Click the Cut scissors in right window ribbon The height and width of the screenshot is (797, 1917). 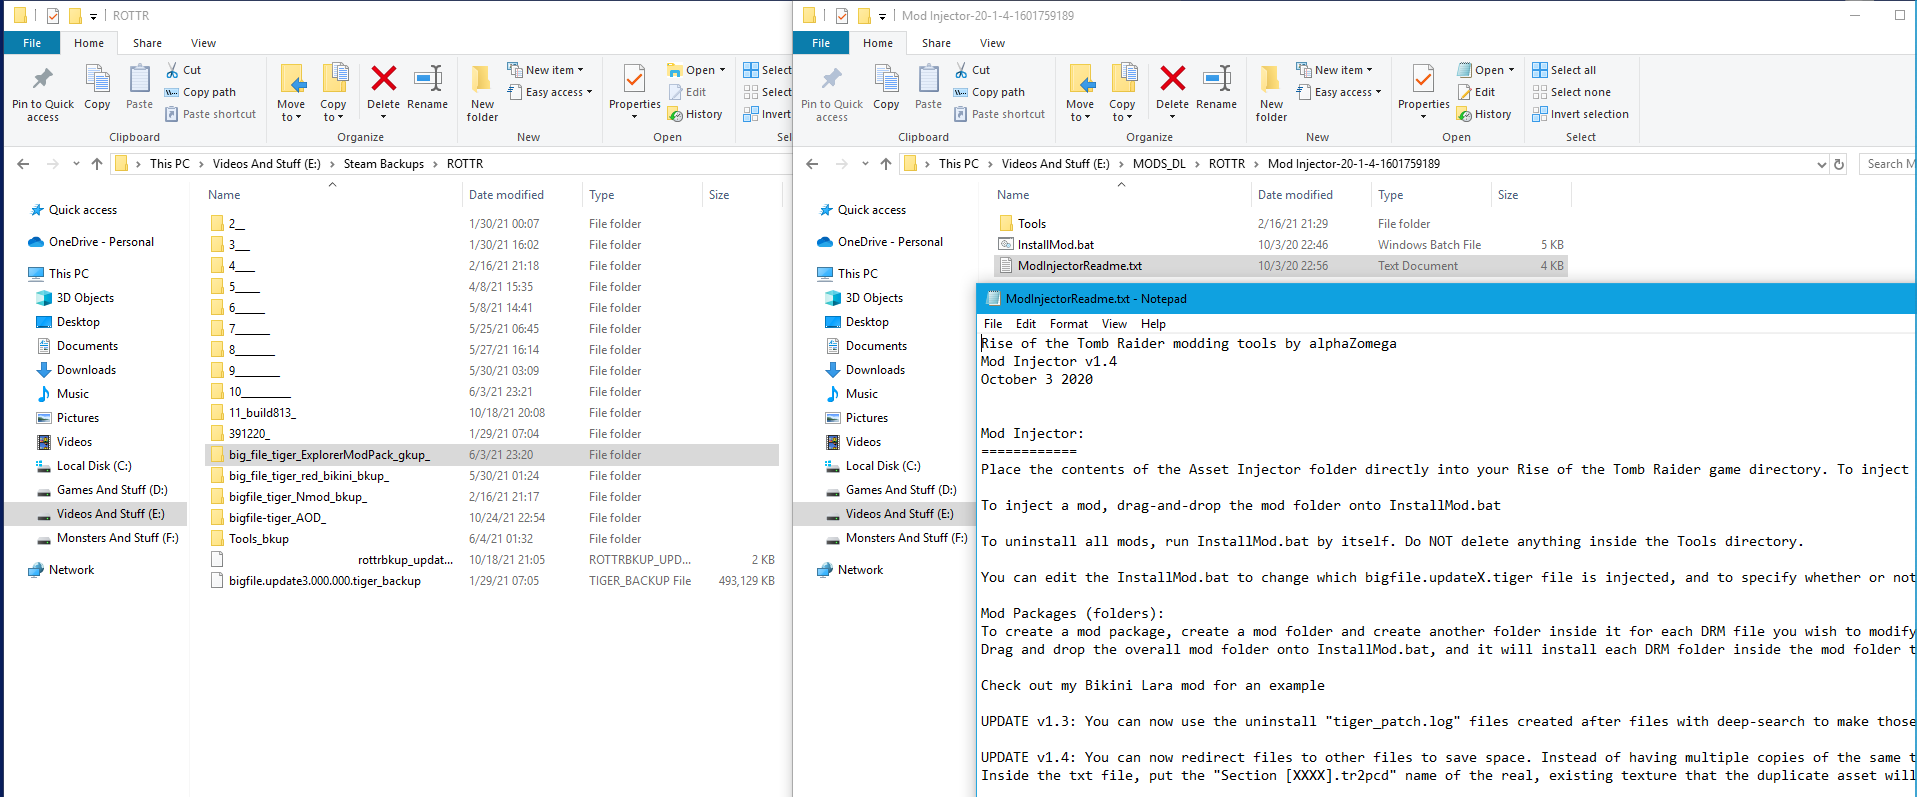tap(962, 70)
